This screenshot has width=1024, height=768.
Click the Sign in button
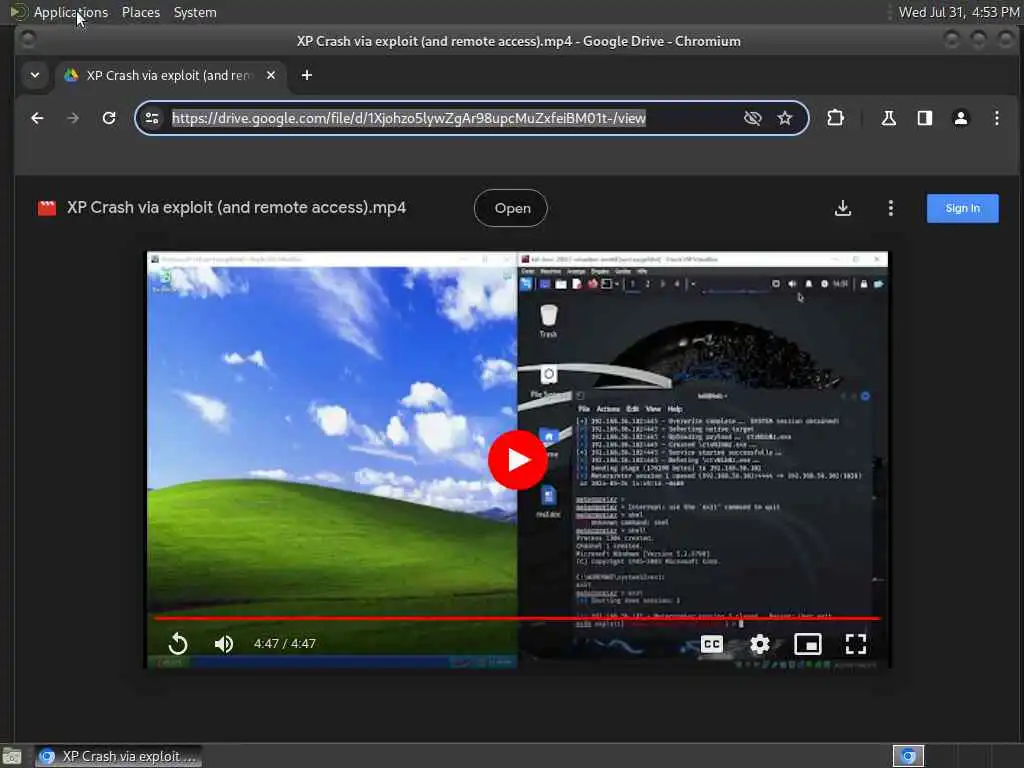(963, 208)
